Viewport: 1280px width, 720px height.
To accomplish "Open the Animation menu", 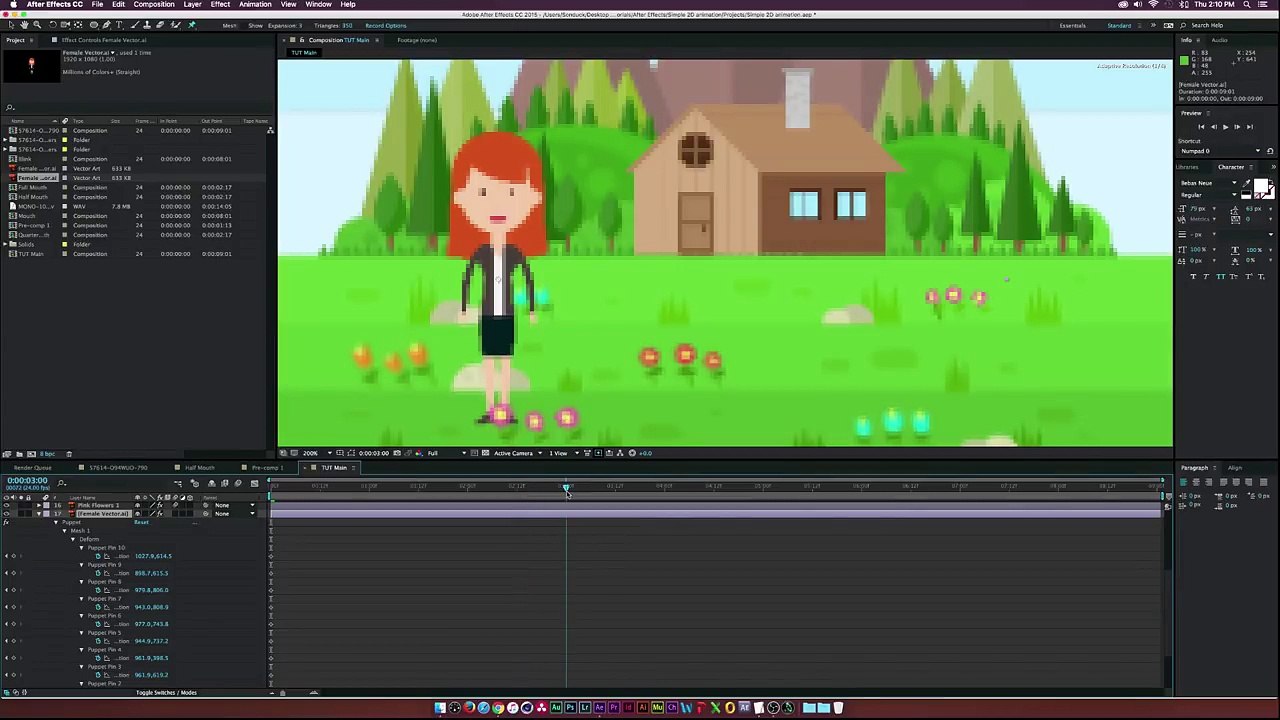I will click(255, 4).
